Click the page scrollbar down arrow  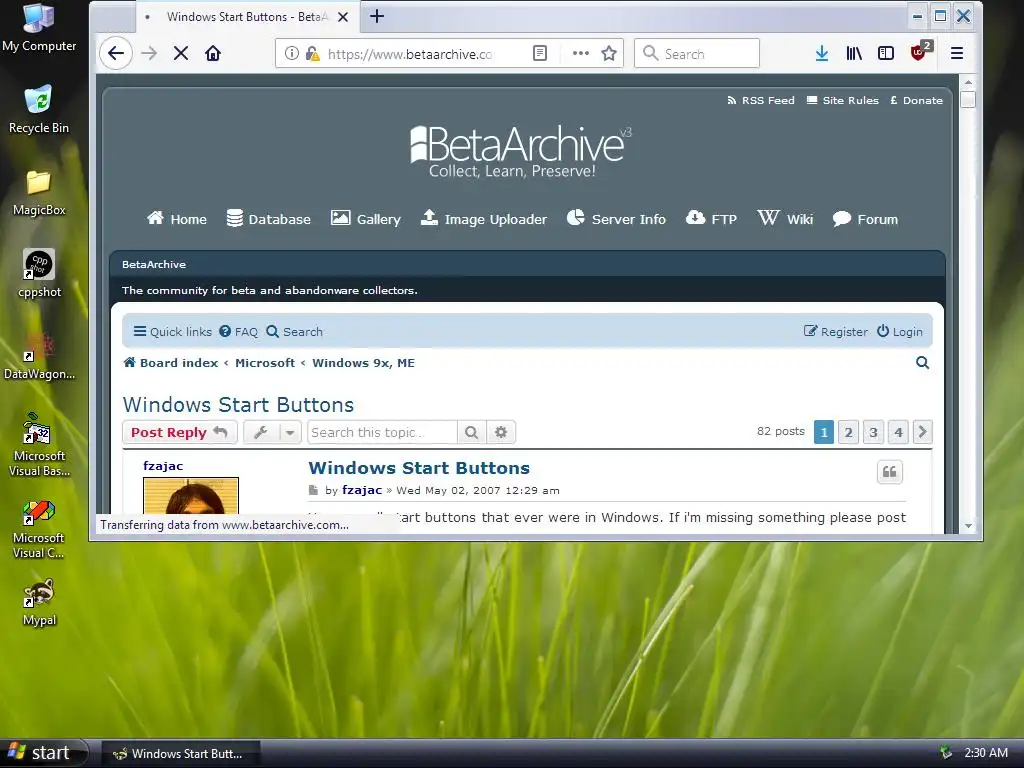(968, 526)
